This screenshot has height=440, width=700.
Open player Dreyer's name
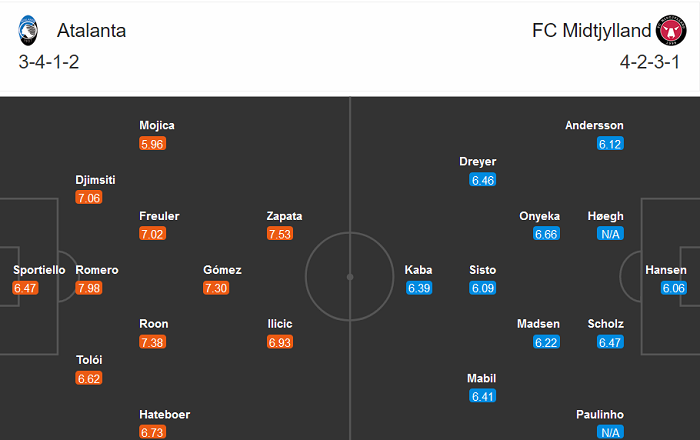(478, 162)
